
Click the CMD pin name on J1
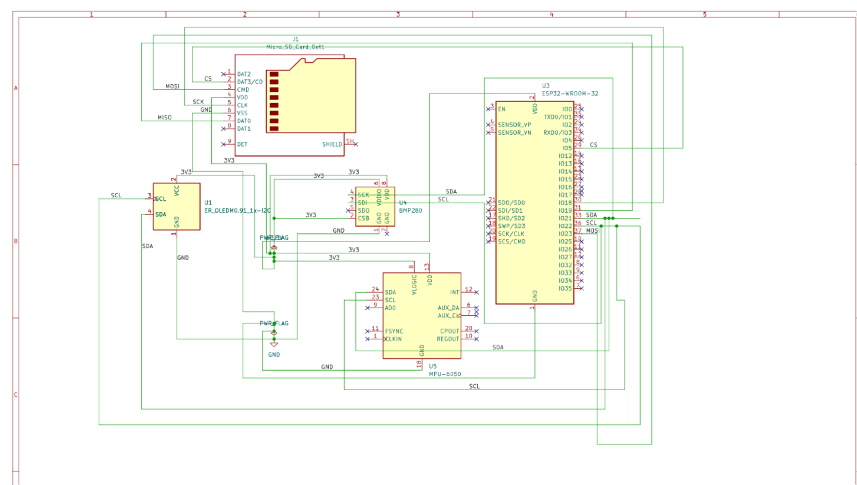(x=243, y=90)
